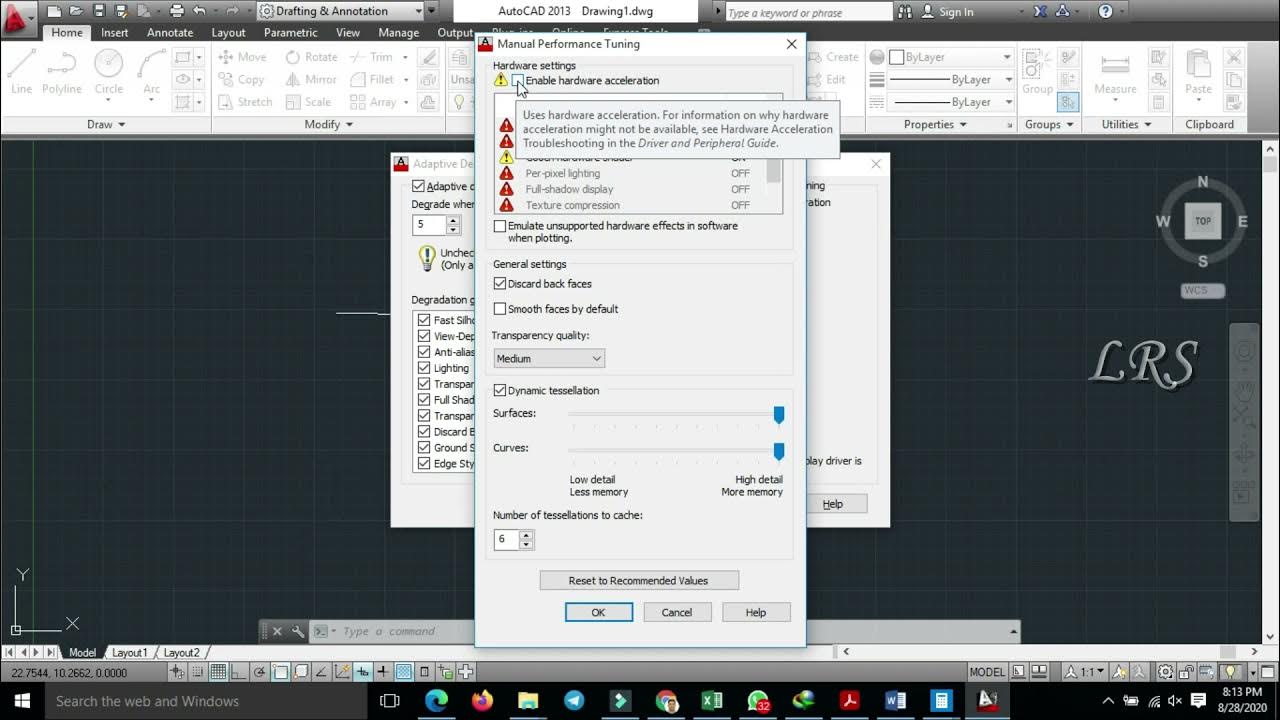1280x720 pixels.
Task: Uncheck Discard back faces
Action: pyautogui.click(x=500, y=284)
